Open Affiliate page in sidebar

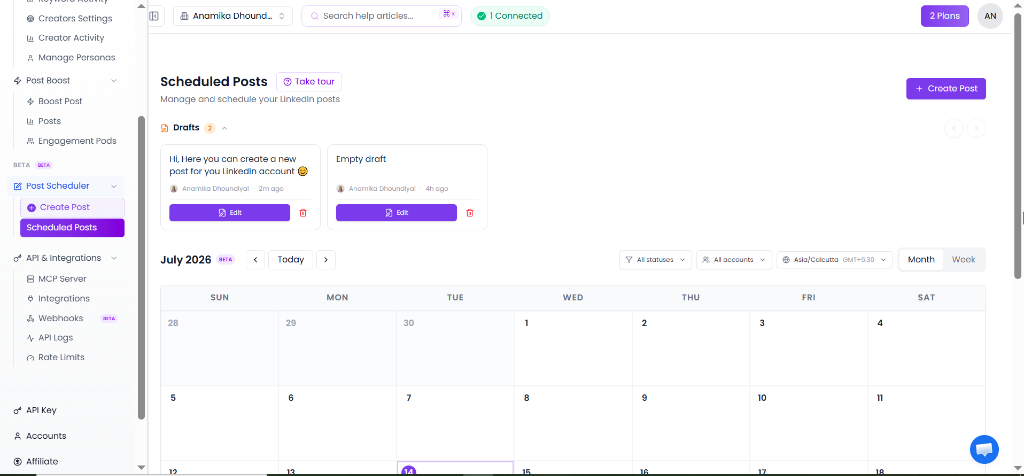(36, 461)
